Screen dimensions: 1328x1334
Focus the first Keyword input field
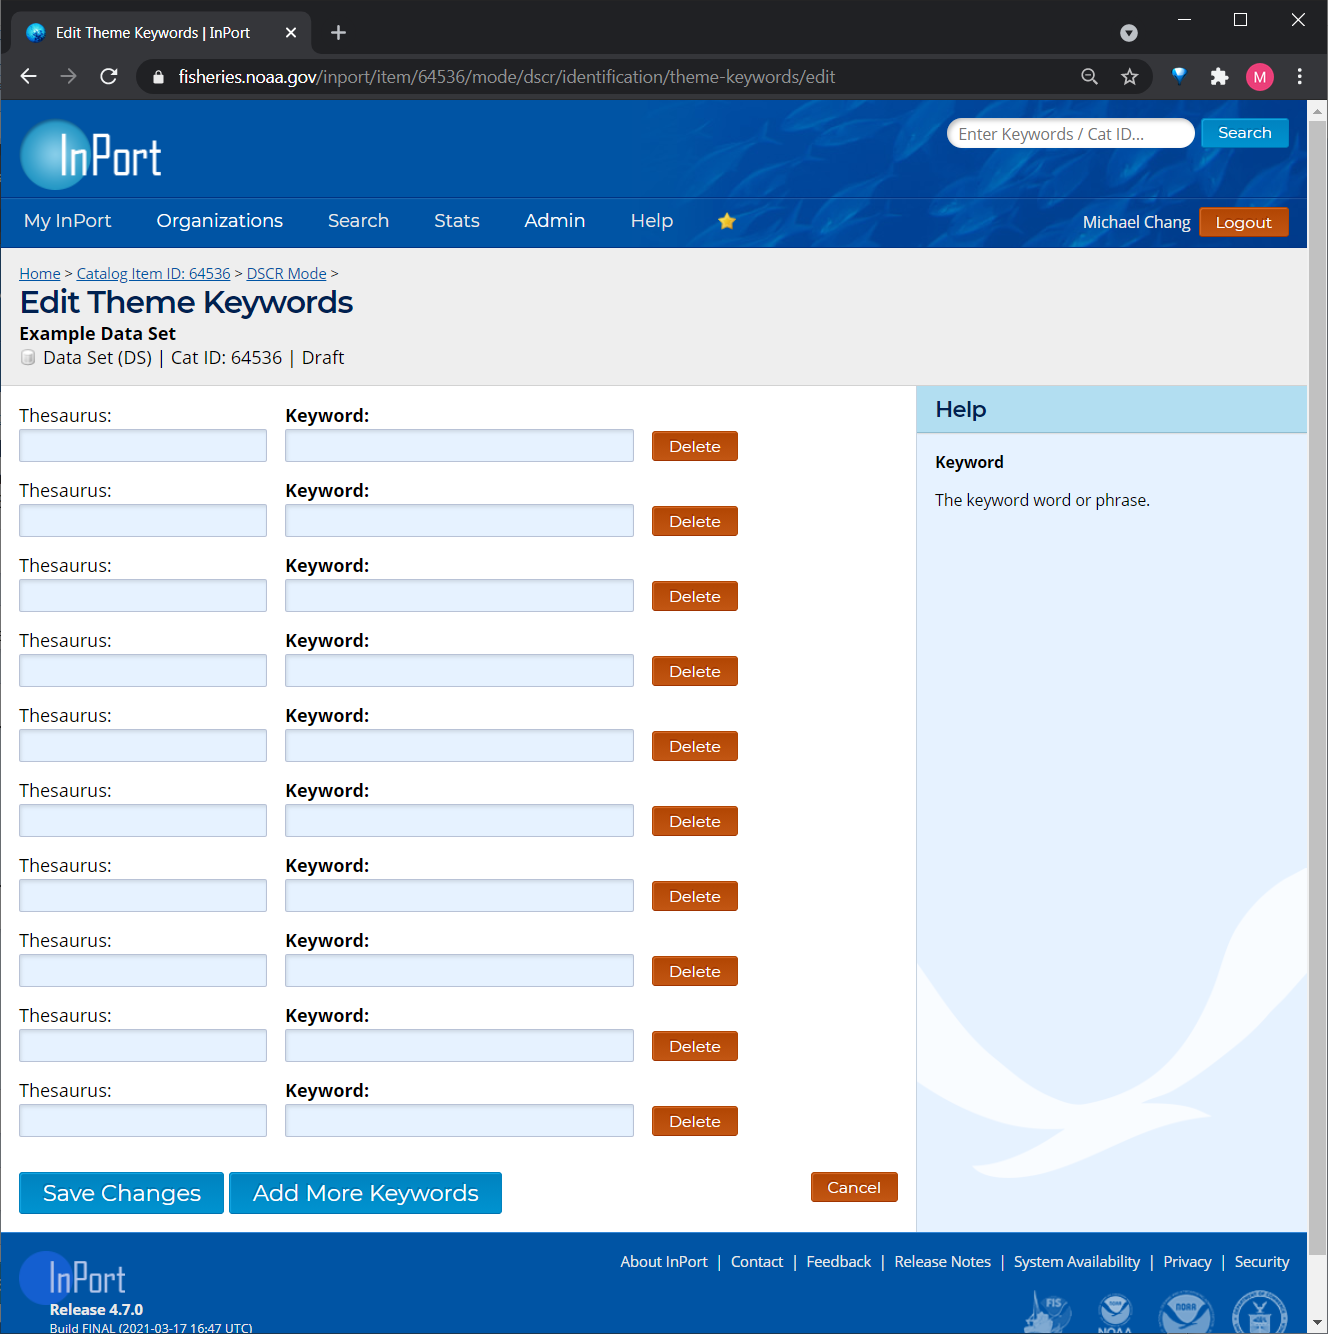tap(459, 446)
